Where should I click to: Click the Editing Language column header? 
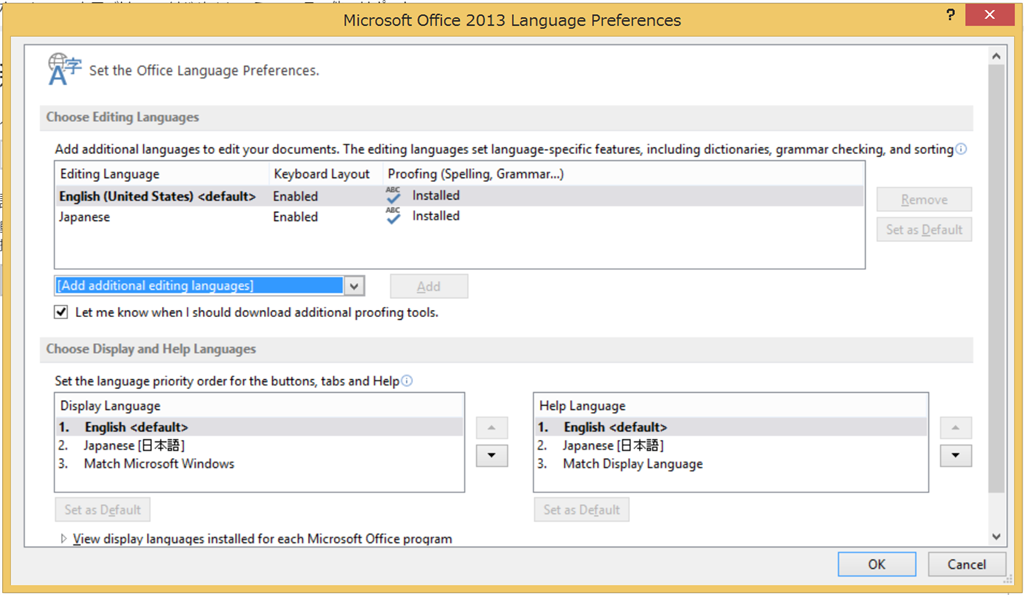point(163,174)
